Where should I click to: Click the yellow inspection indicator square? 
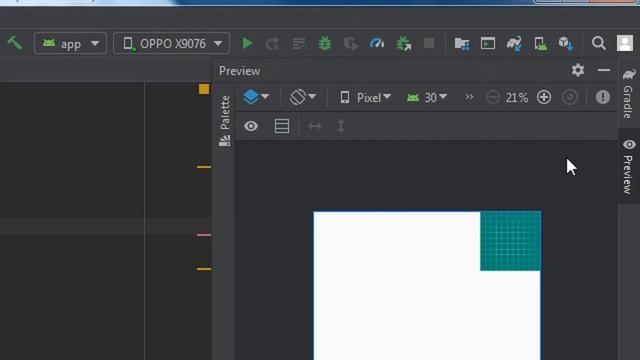204,89
